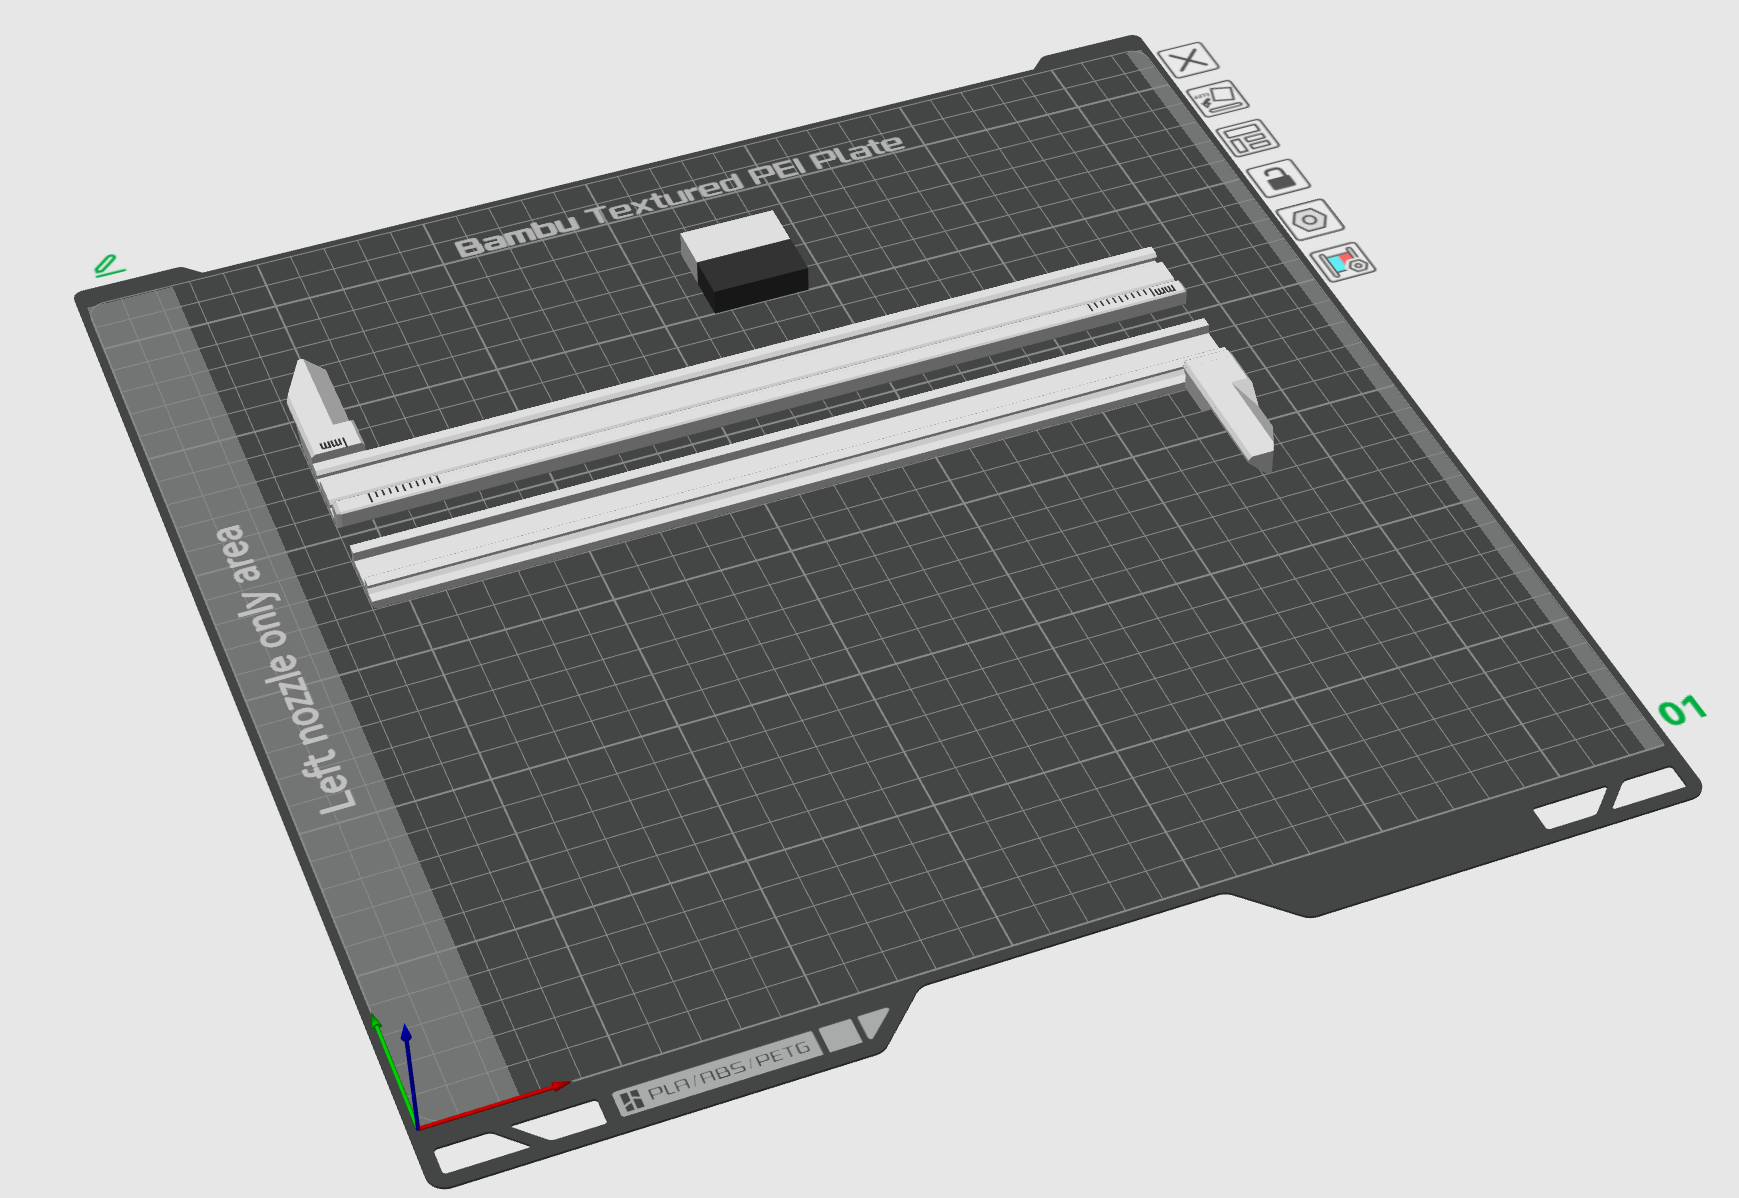Edit plate name with green pencil icon

tap(108, 266)
